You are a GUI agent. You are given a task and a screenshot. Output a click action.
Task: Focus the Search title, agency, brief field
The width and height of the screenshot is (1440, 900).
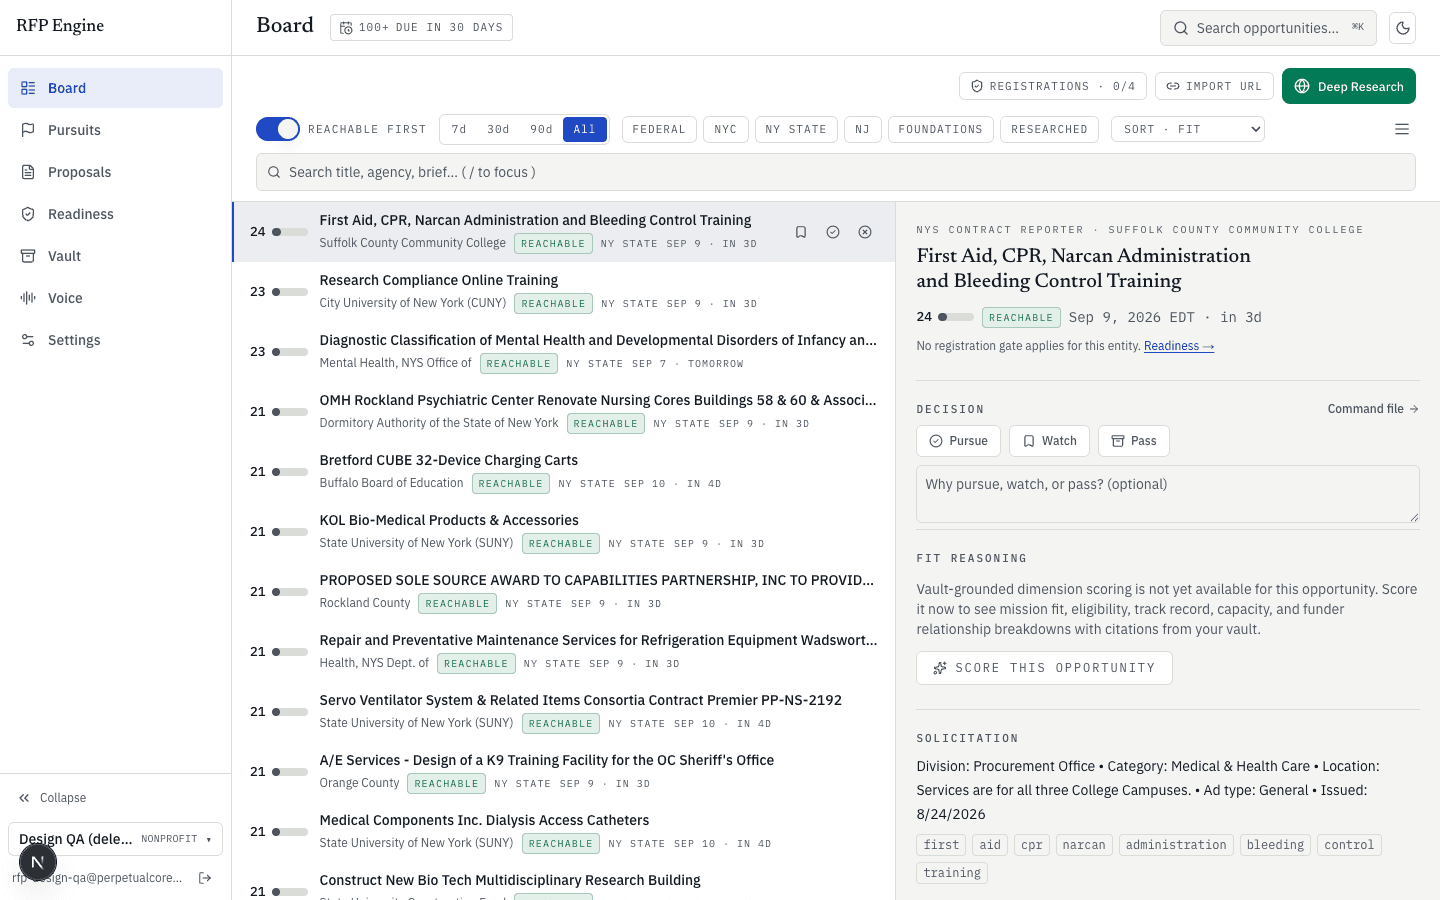836,172
